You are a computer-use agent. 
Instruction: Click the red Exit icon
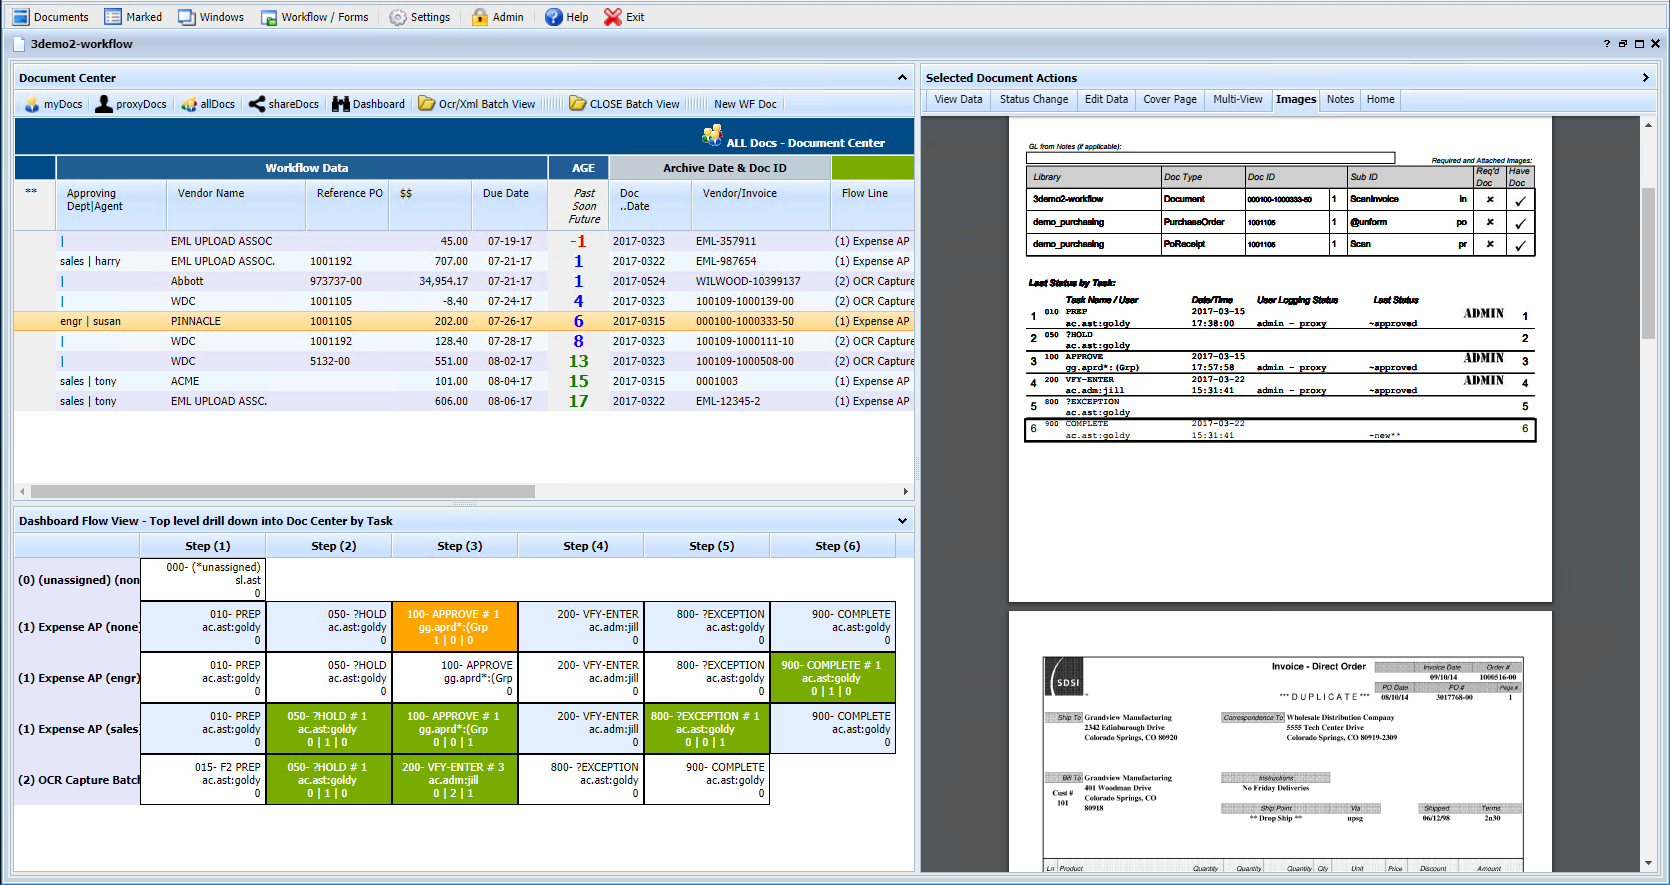(613, 17)
